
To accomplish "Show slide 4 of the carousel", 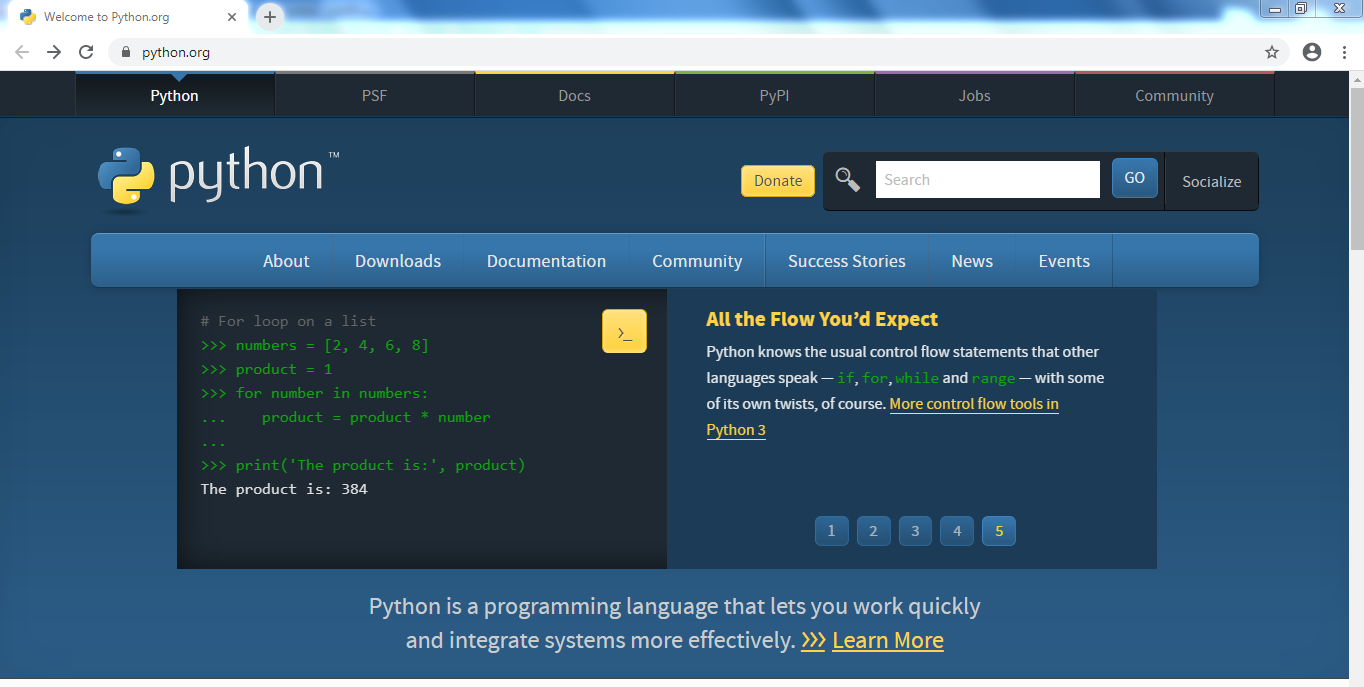I will 957,531.
